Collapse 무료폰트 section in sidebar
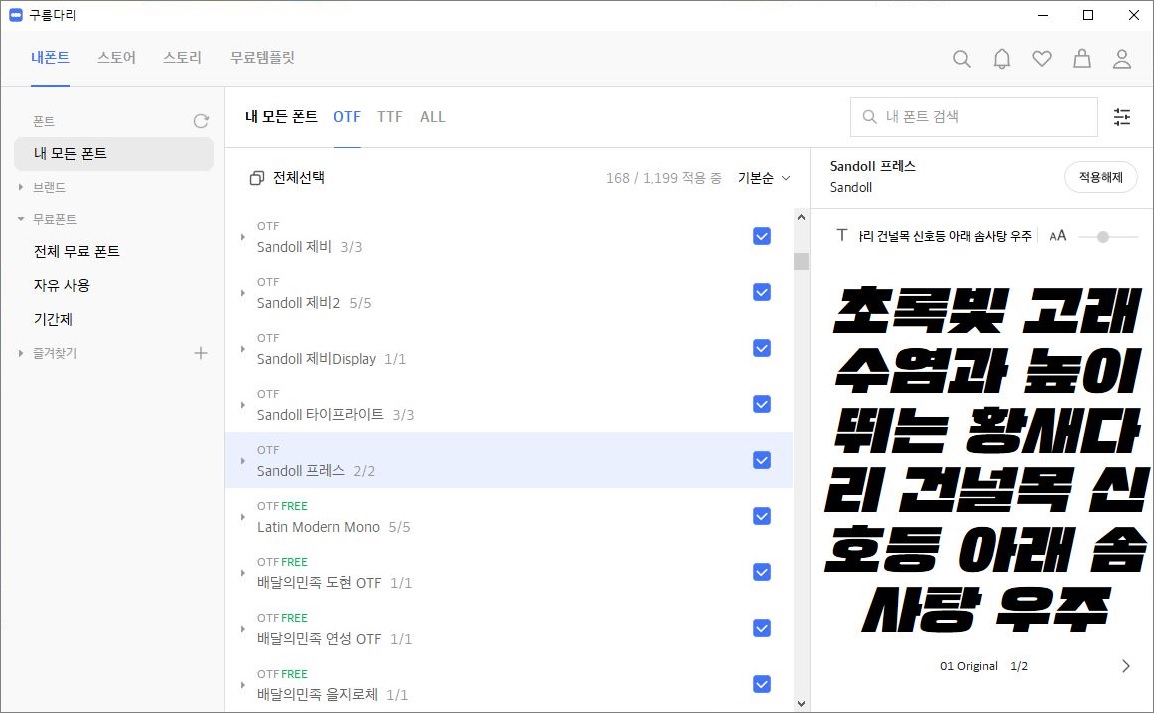1154x714 pixels. pos(21,219)
